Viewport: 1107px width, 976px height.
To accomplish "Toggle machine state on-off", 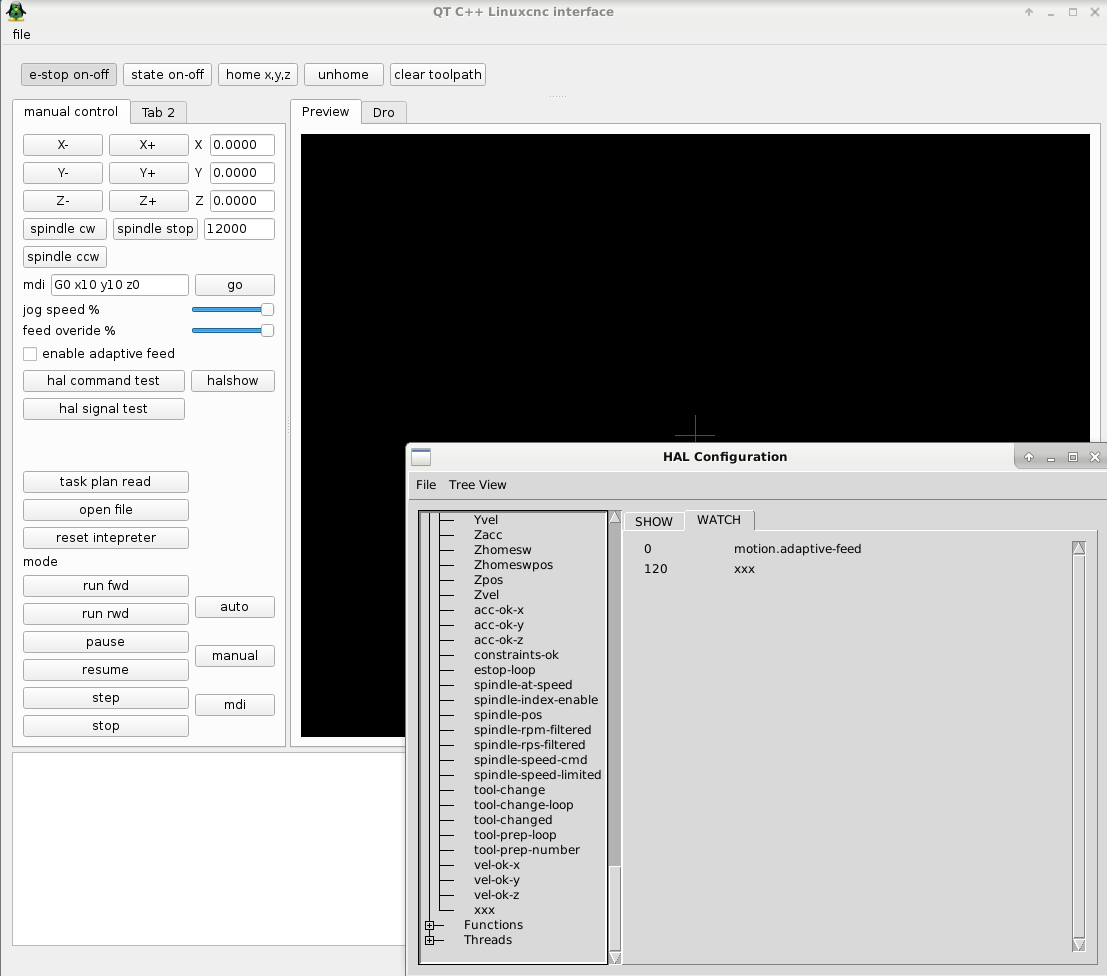I will coord(167,75).
